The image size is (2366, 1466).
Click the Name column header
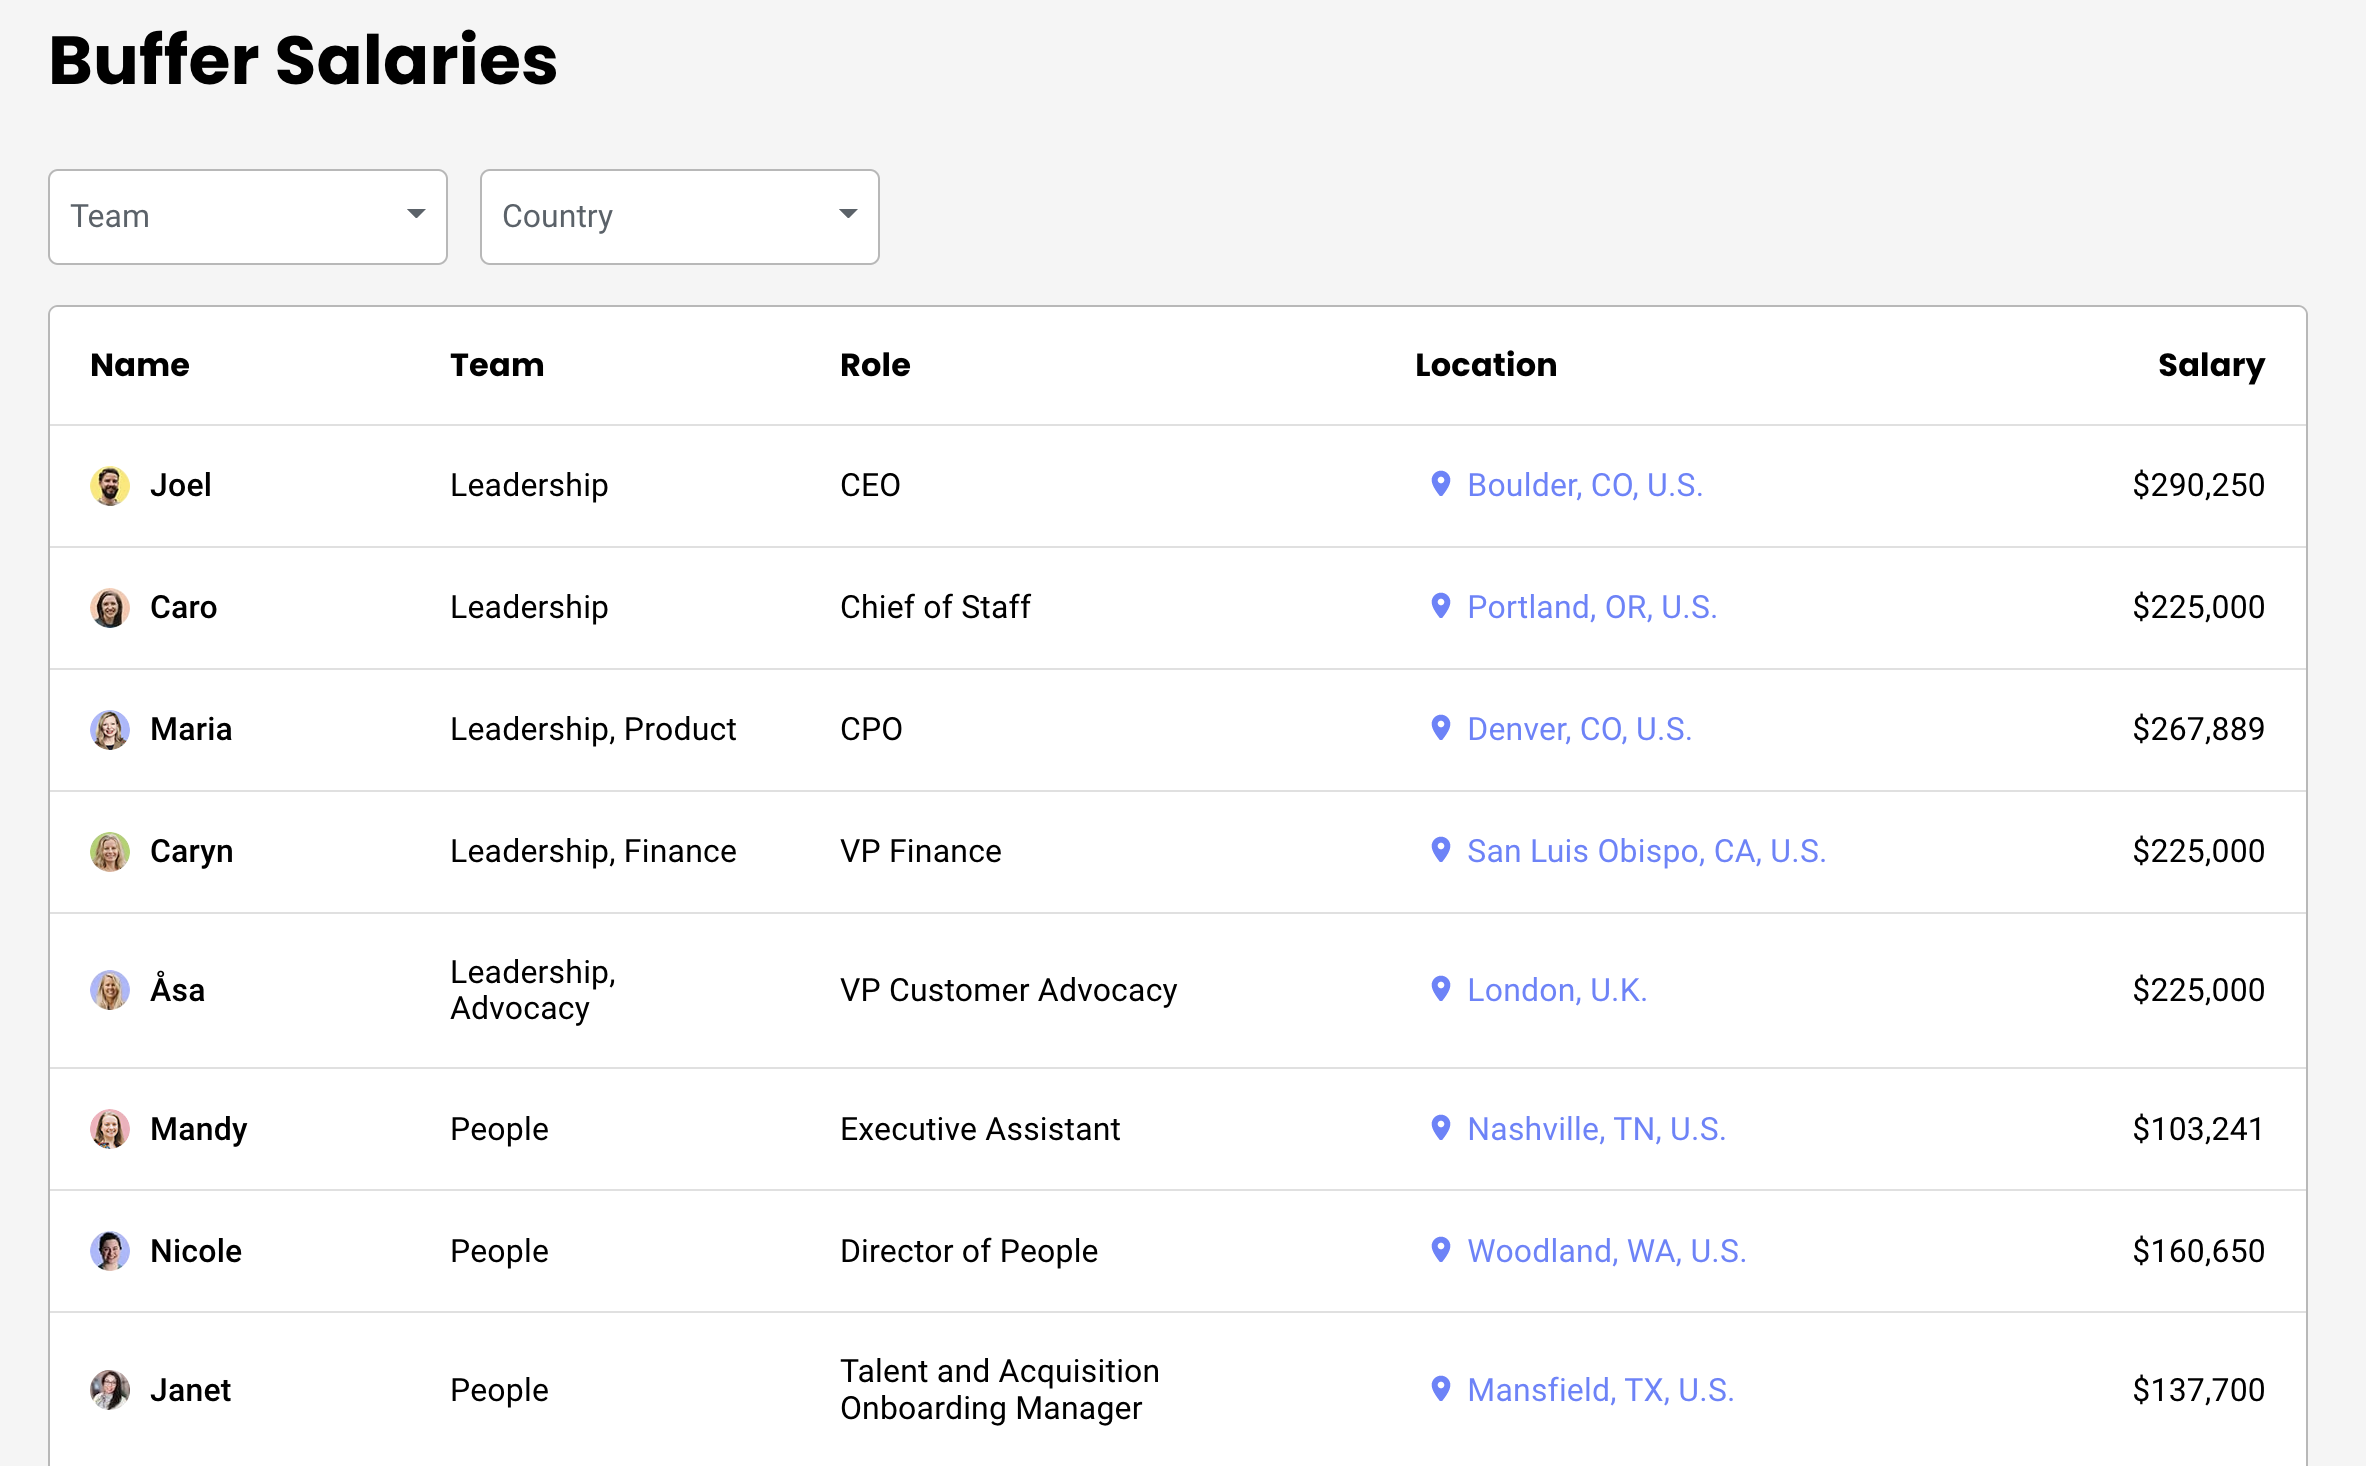pyautogui.click(x=140, y=365)
